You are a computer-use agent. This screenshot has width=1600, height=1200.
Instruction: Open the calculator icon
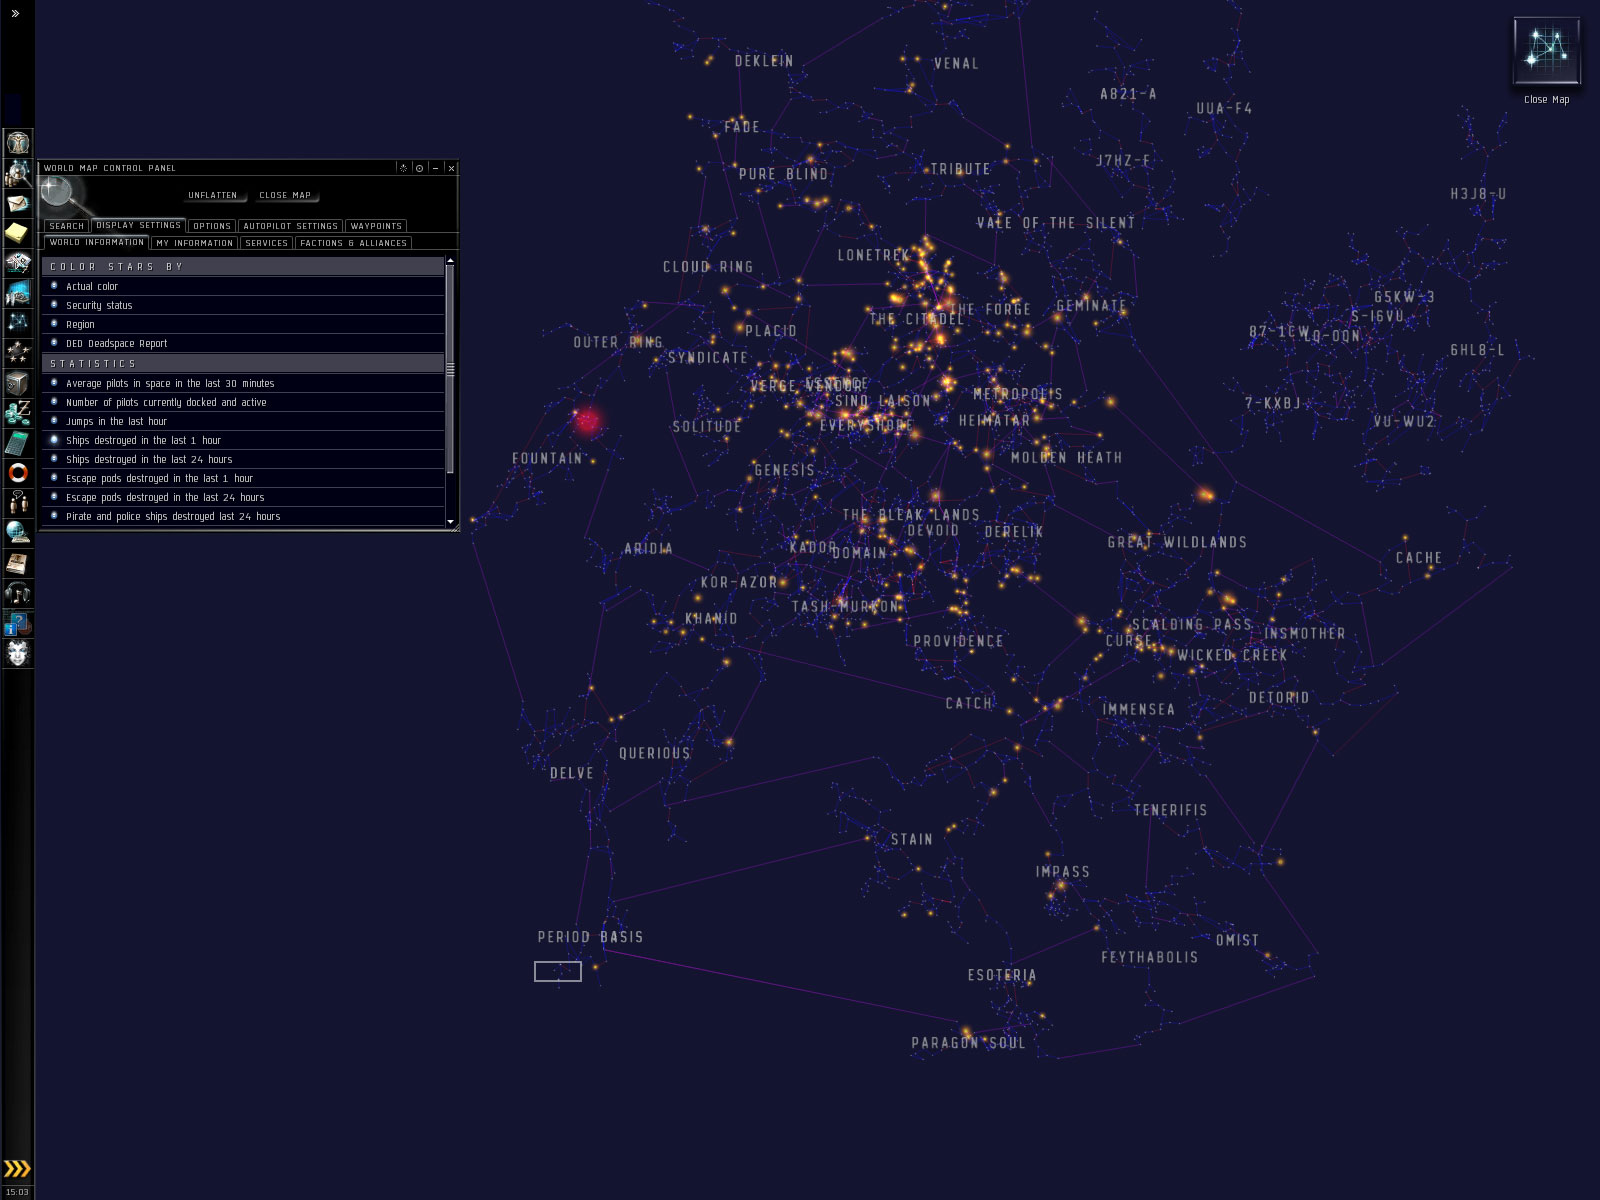click(x=18, y=443)
